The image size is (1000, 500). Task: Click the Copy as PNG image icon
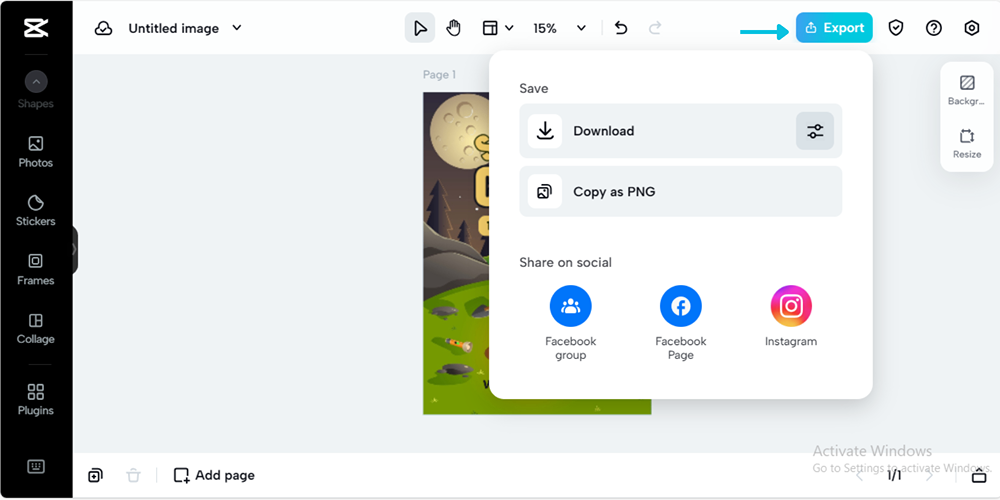coord(545,191)
